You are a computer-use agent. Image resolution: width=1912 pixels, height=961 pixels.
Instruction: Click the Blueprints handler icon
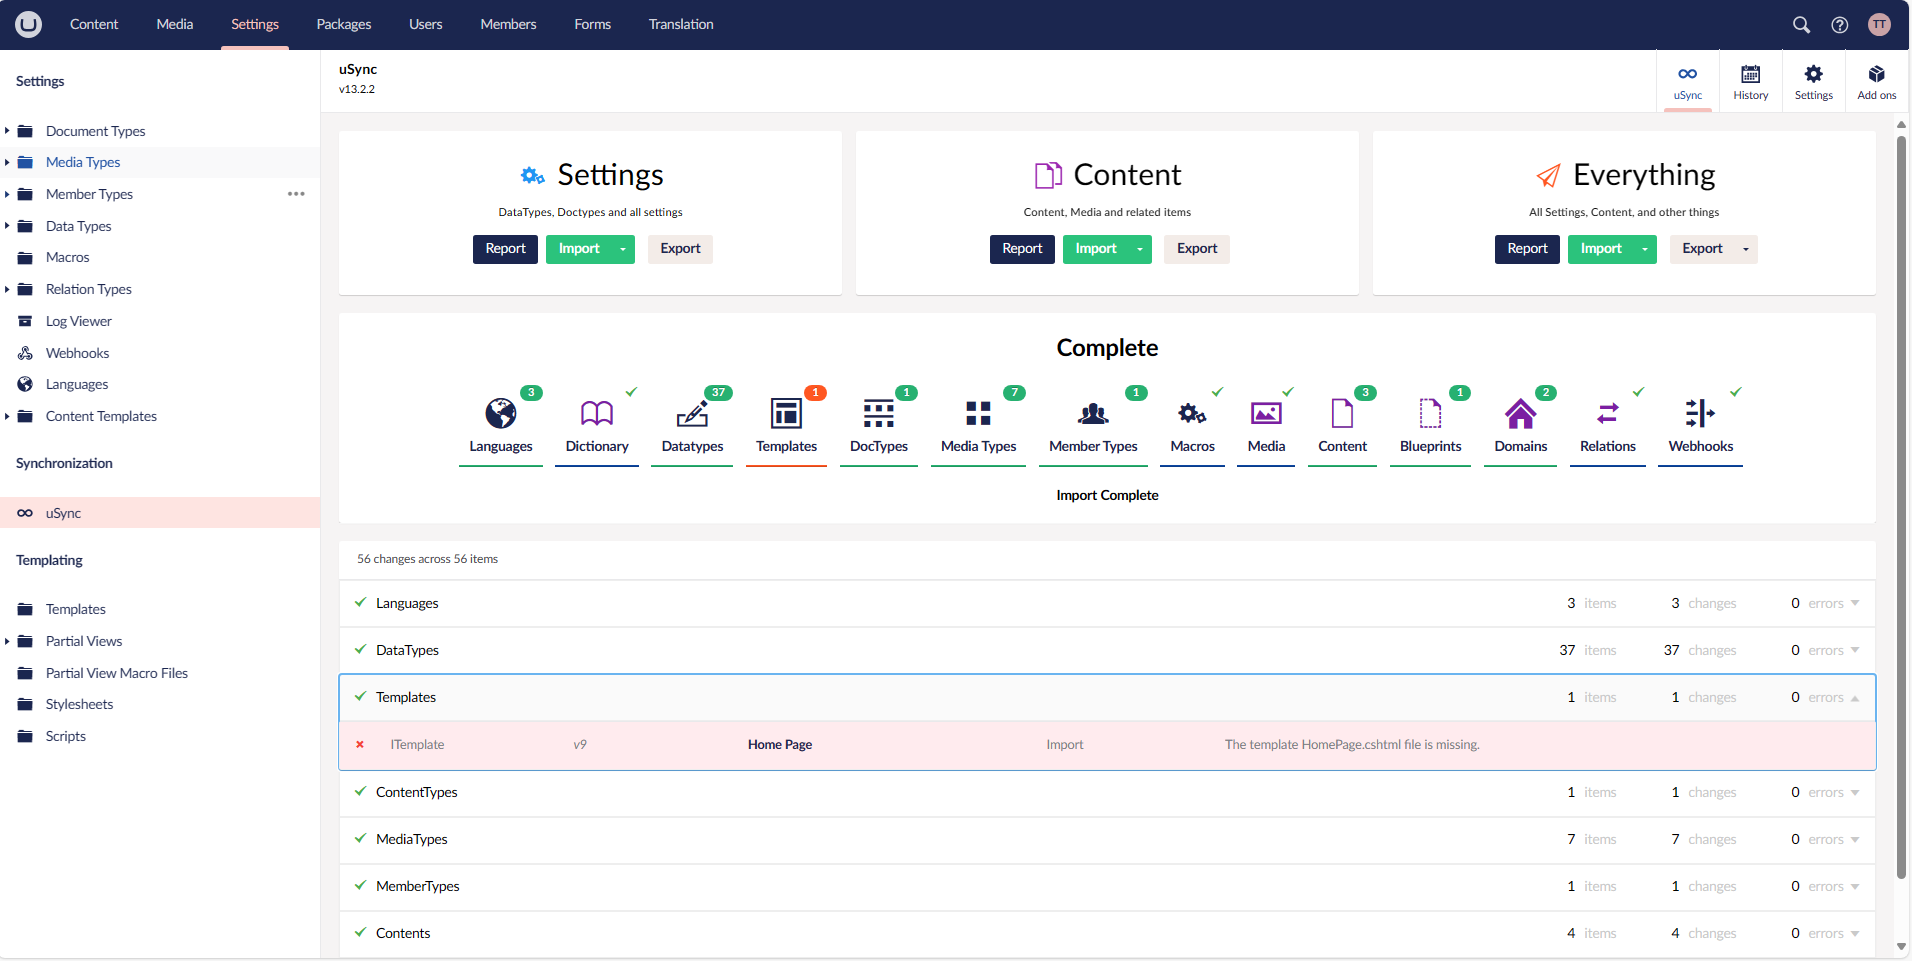pos(1430,413)
